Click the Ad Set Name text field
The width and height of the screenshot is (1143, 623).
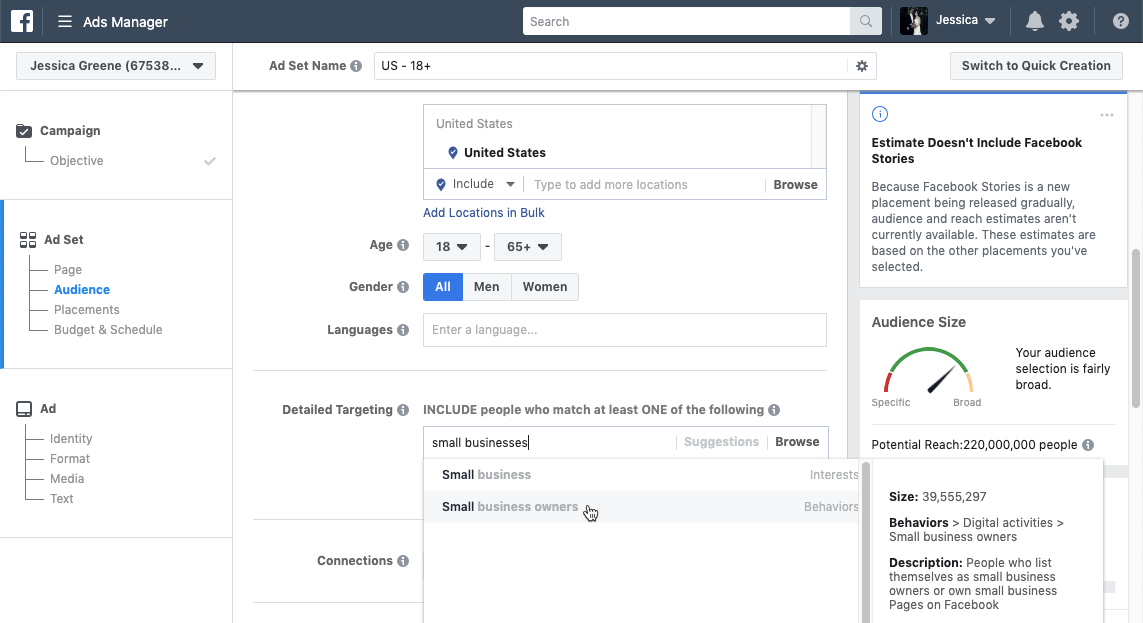[611, 66]
